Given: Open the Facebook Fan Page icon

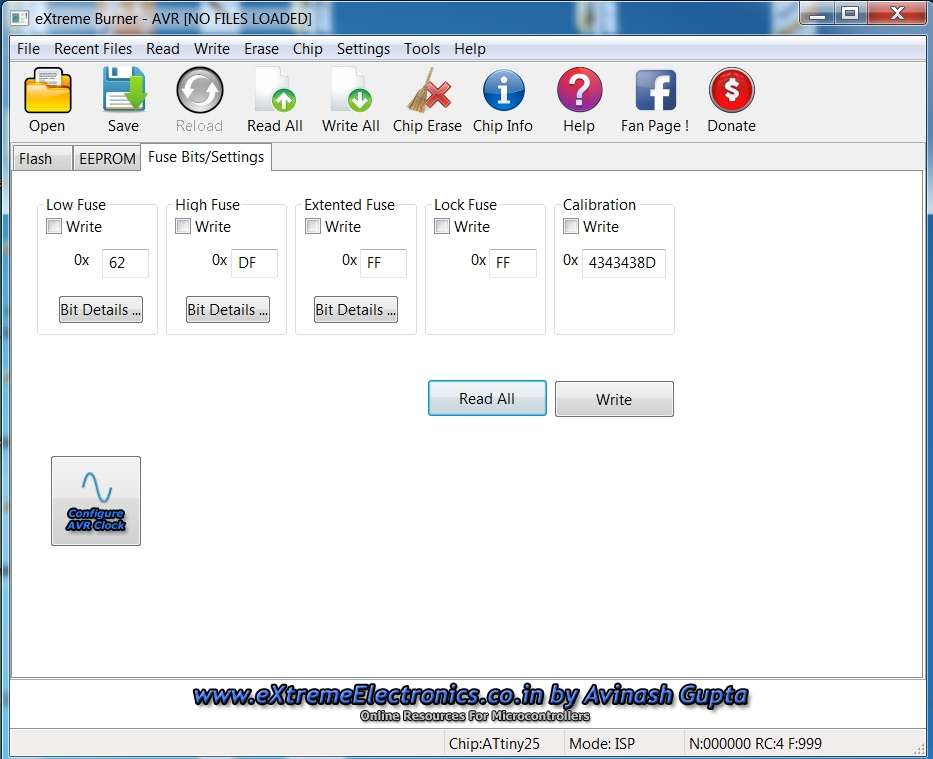Looking at the screenshot, I should [x=656, y=90].
